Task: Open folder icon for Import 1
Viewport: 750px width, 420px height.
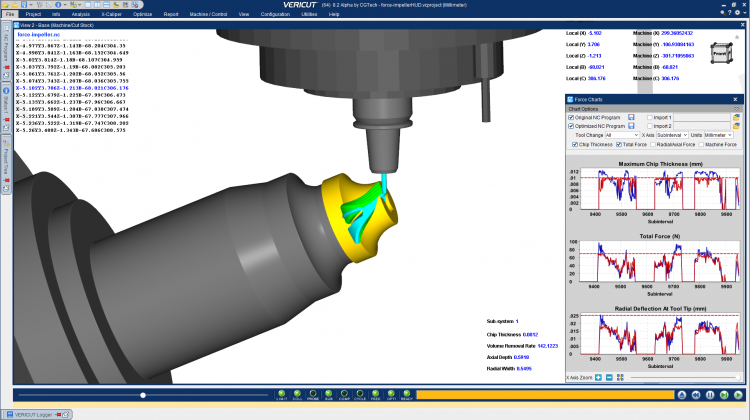Action: point(736,117)
